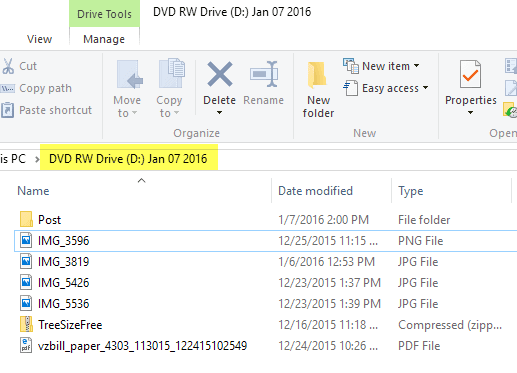Click the Move to icon
517x373 pixels.
[x=129, y=74]
